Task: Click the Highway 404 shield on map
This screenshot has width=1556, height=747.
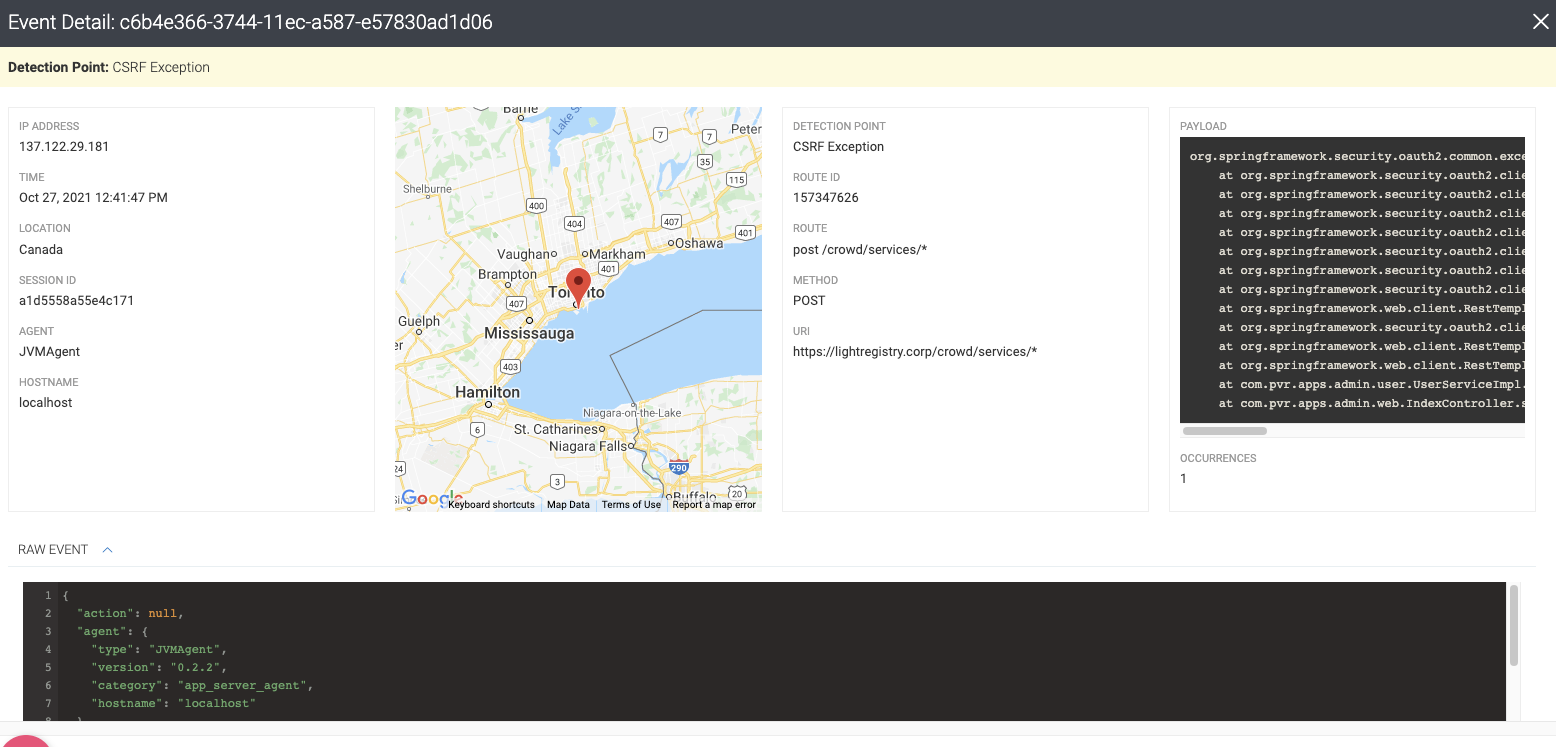Action: [x=574, y=224]
